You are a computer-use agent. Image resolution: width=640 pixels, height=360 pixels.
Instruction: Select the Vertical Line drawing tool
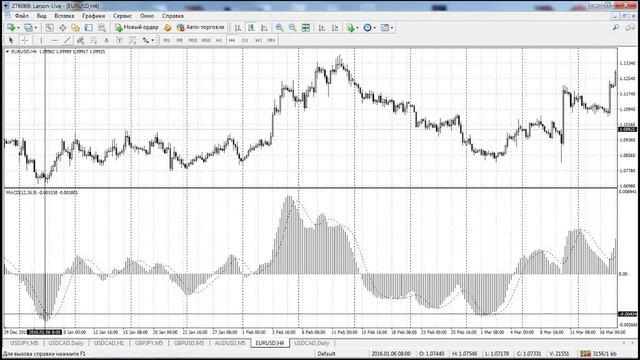coord(41,40)
